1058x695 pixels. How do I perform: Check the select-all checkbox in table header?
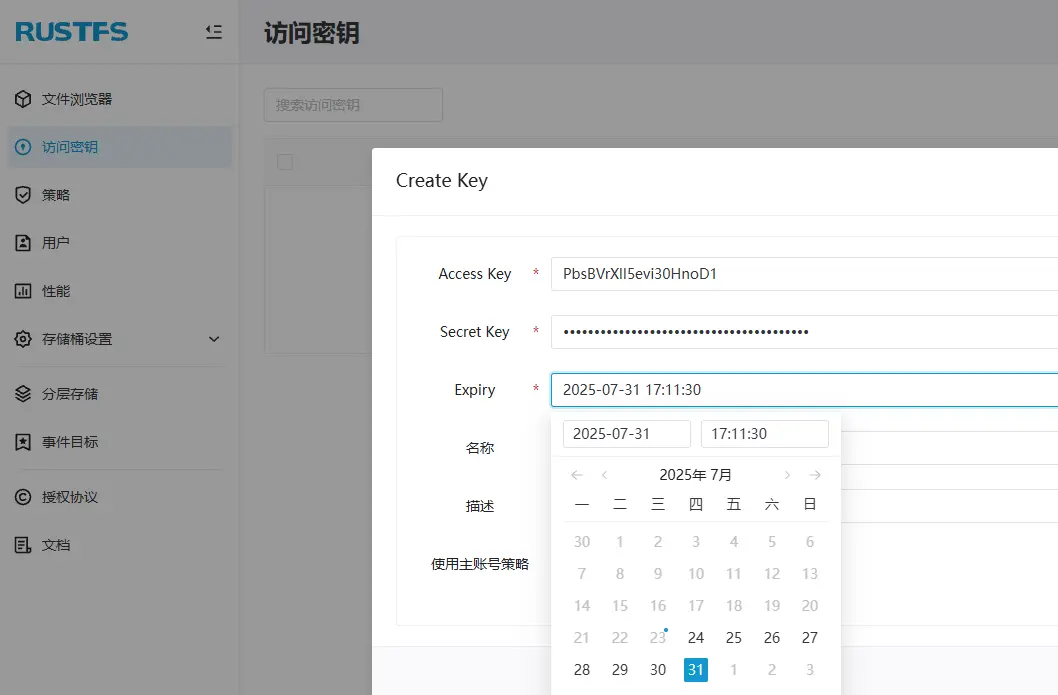click(x=285, y=161)
